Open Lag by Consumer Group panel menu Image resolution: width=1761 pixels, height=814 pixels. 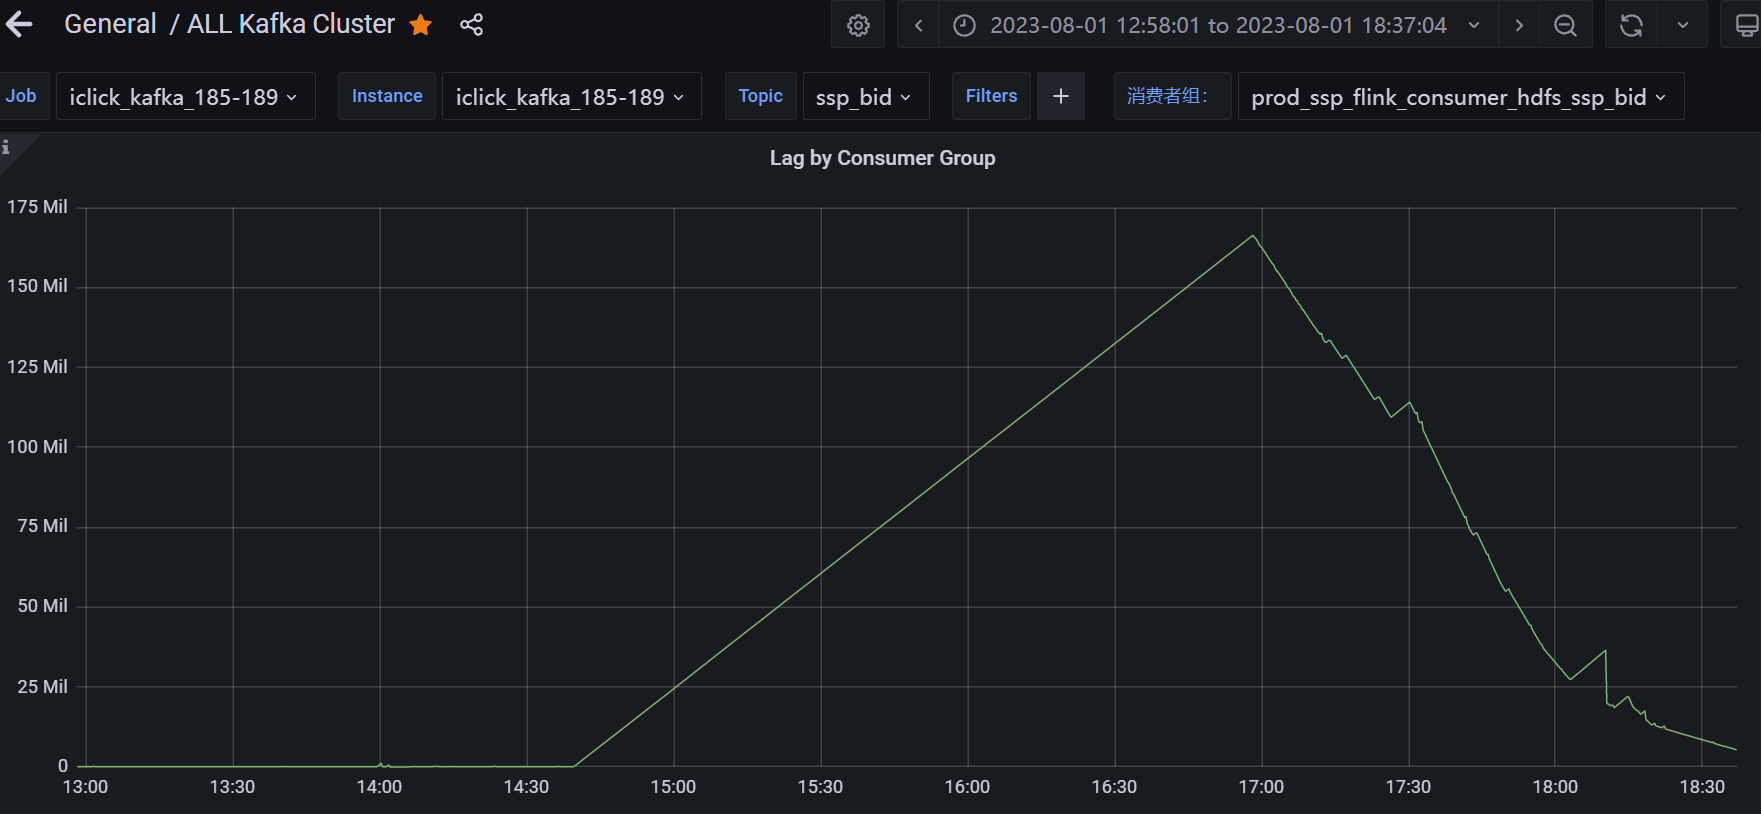882,158
